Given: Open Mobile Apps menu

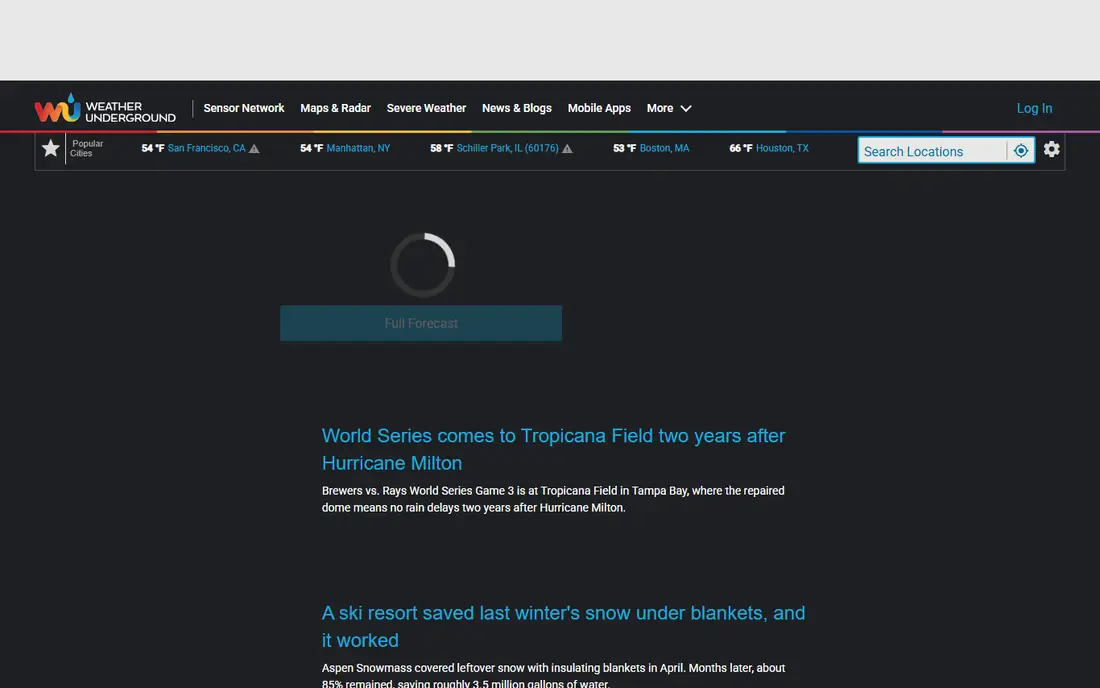Looking at the screenshot, I should (x=599, y=108).
